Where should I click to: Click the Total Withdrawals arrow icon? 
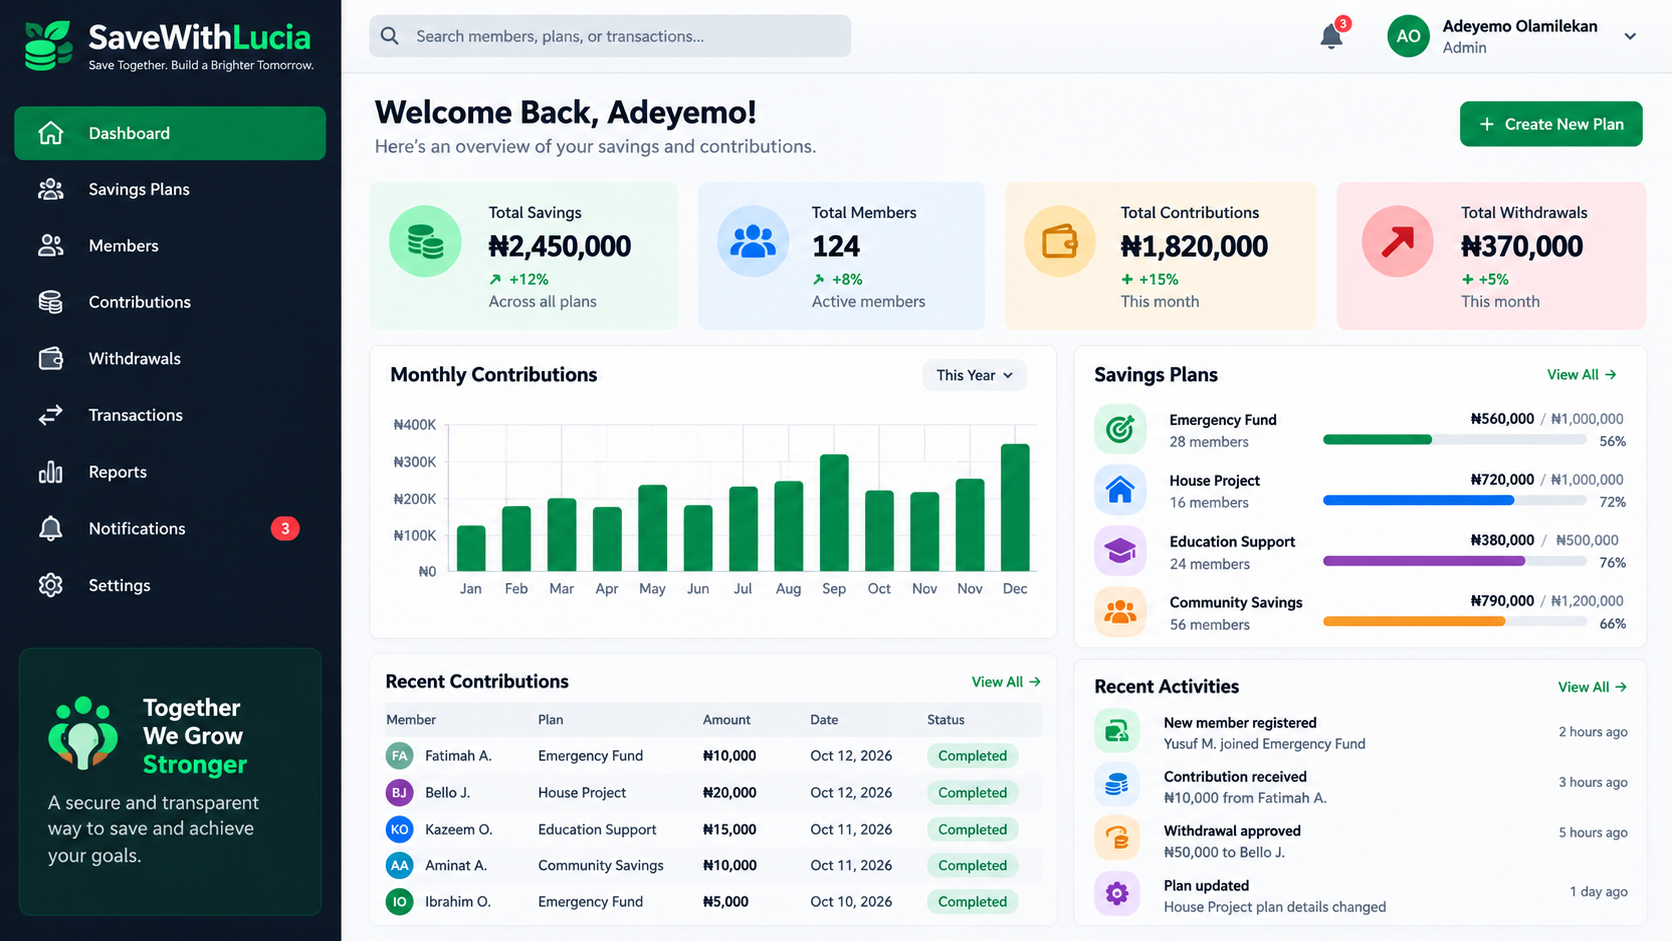[1398, 241]
